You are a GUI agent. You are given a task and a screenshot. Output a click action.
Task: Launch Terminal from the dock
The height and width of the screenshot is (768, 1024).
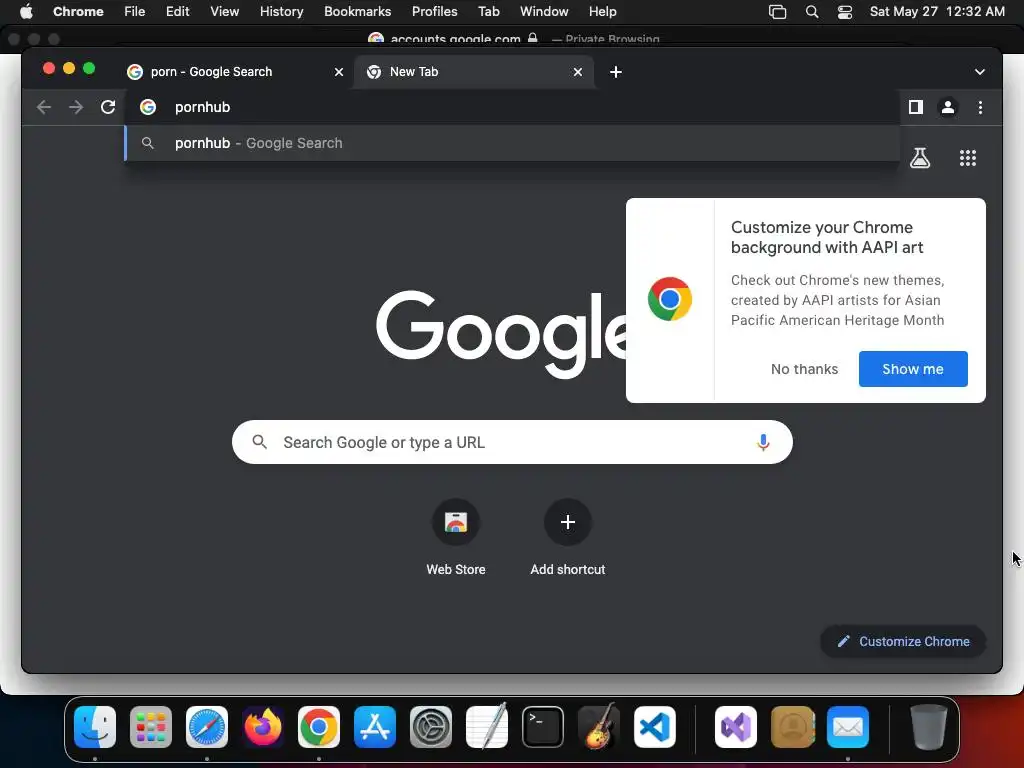[x=543, y=727]
